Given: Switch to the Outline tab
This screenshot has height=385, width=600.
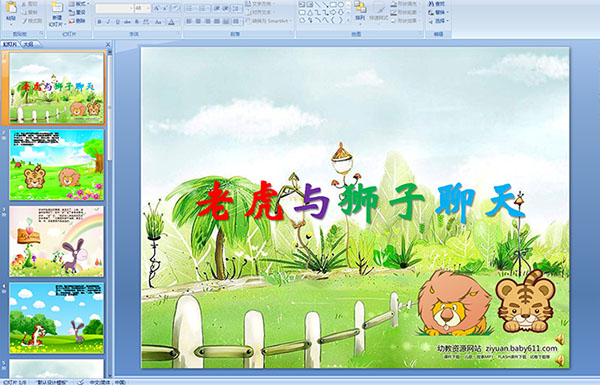Looking at the screenshot, I should 29,44.
